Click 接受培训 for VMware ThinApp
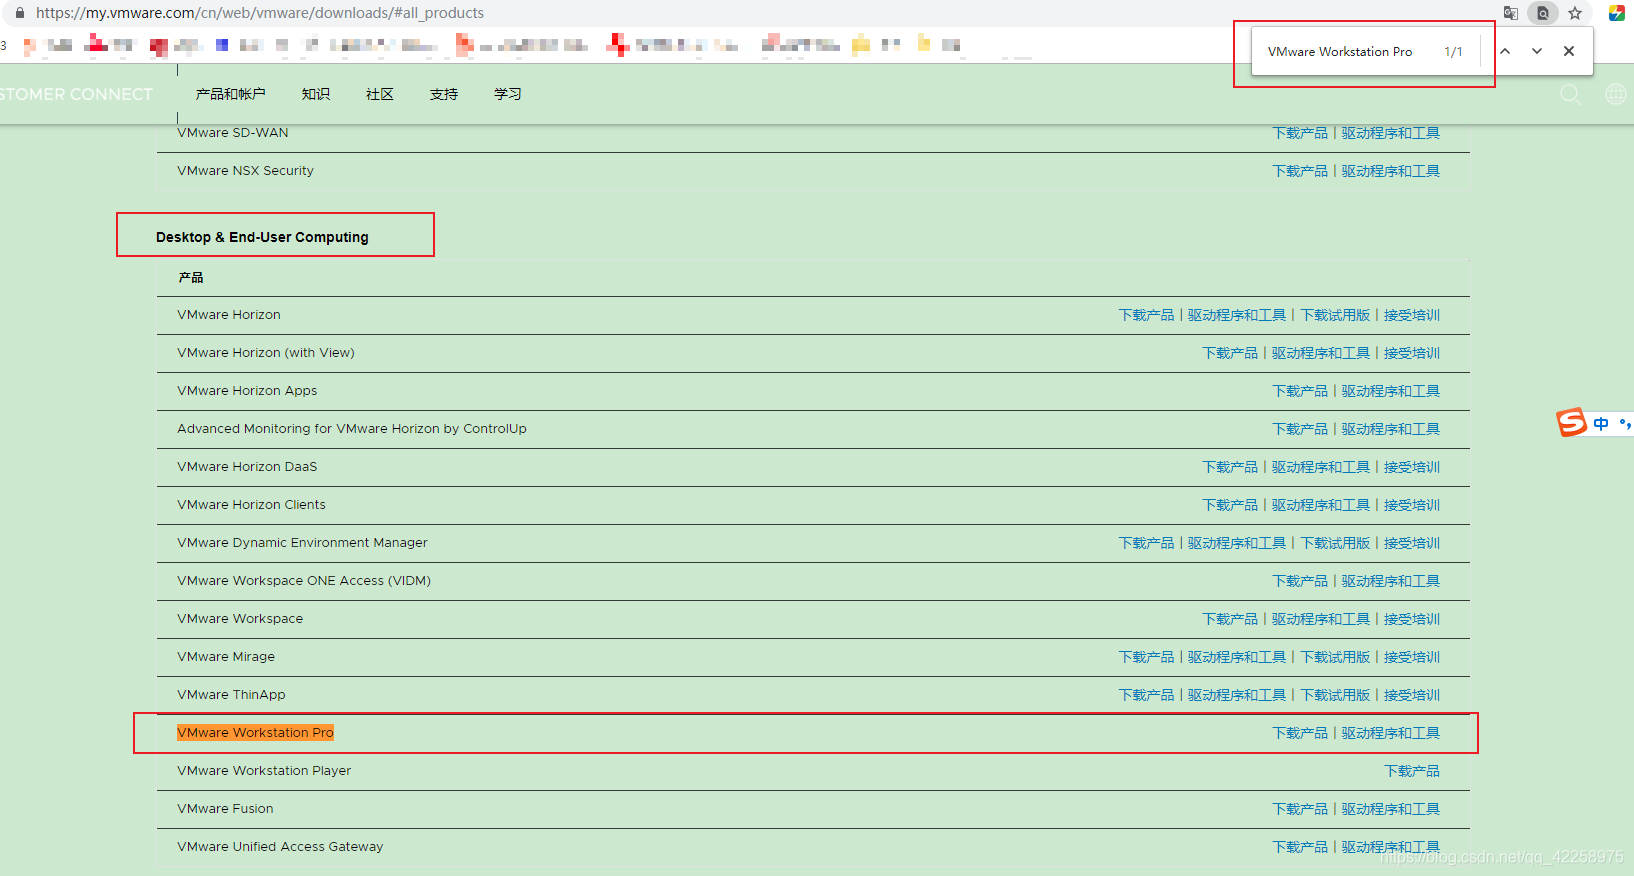 pos(1412,695)
